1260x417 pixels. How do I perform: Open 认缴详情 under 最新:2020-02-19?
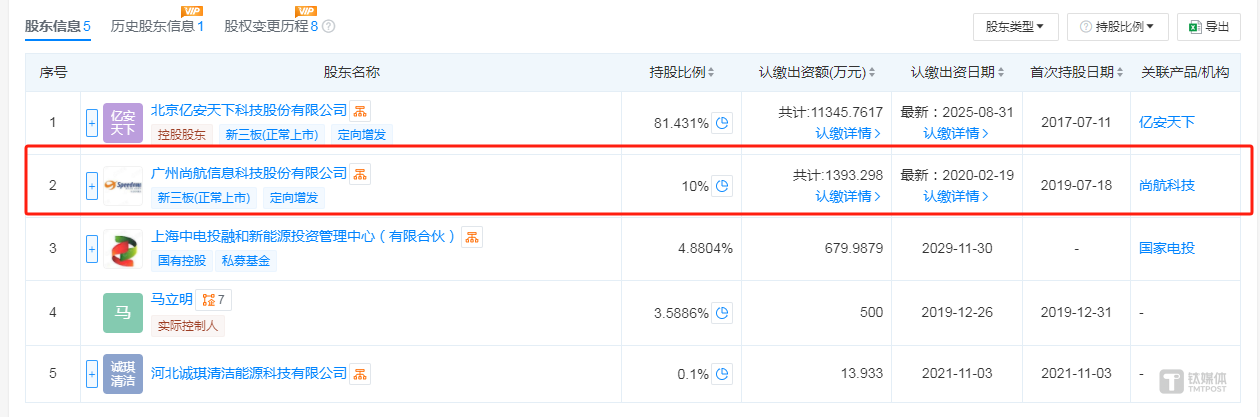(956, 196)
